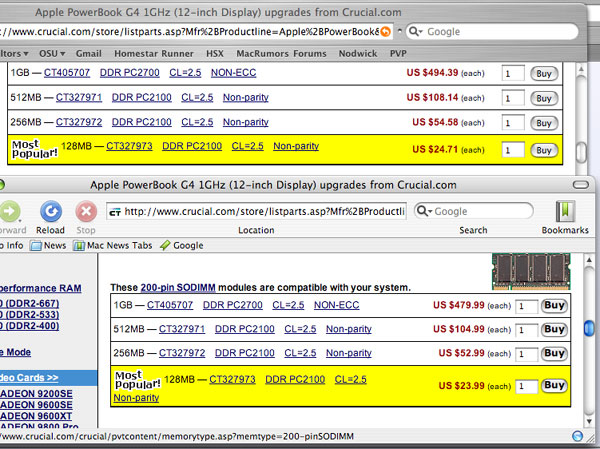Viewport: 600px width, 449px height.
Task: Click the Safari window address bar
Action: [196, 31]
